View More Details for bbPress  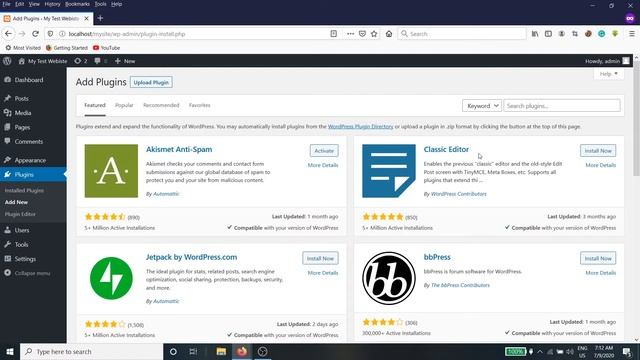coord(600,273)
